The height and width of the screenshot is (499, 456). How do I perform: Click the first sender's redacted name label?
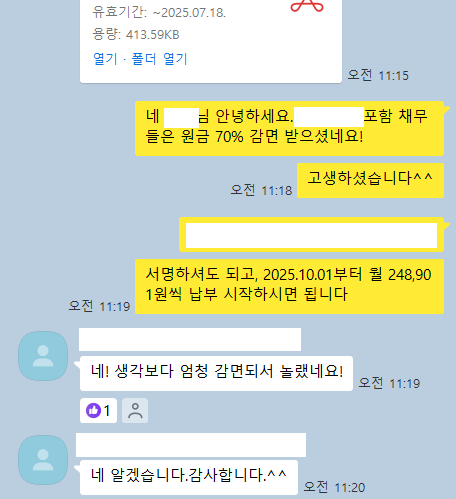(190, 339)
